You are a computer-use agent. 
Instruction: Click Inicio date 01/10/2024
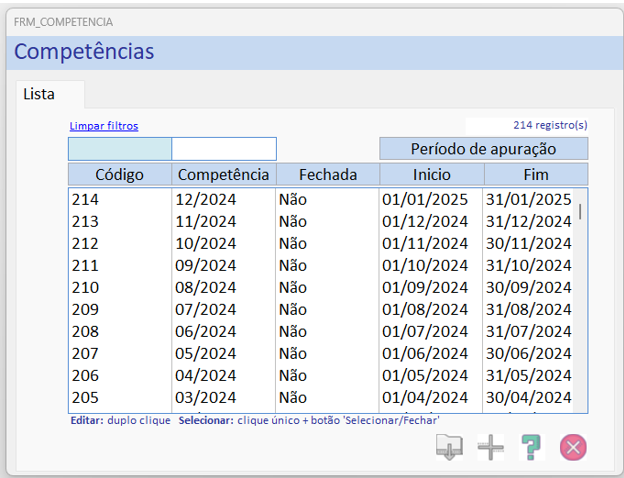[425, 265]
